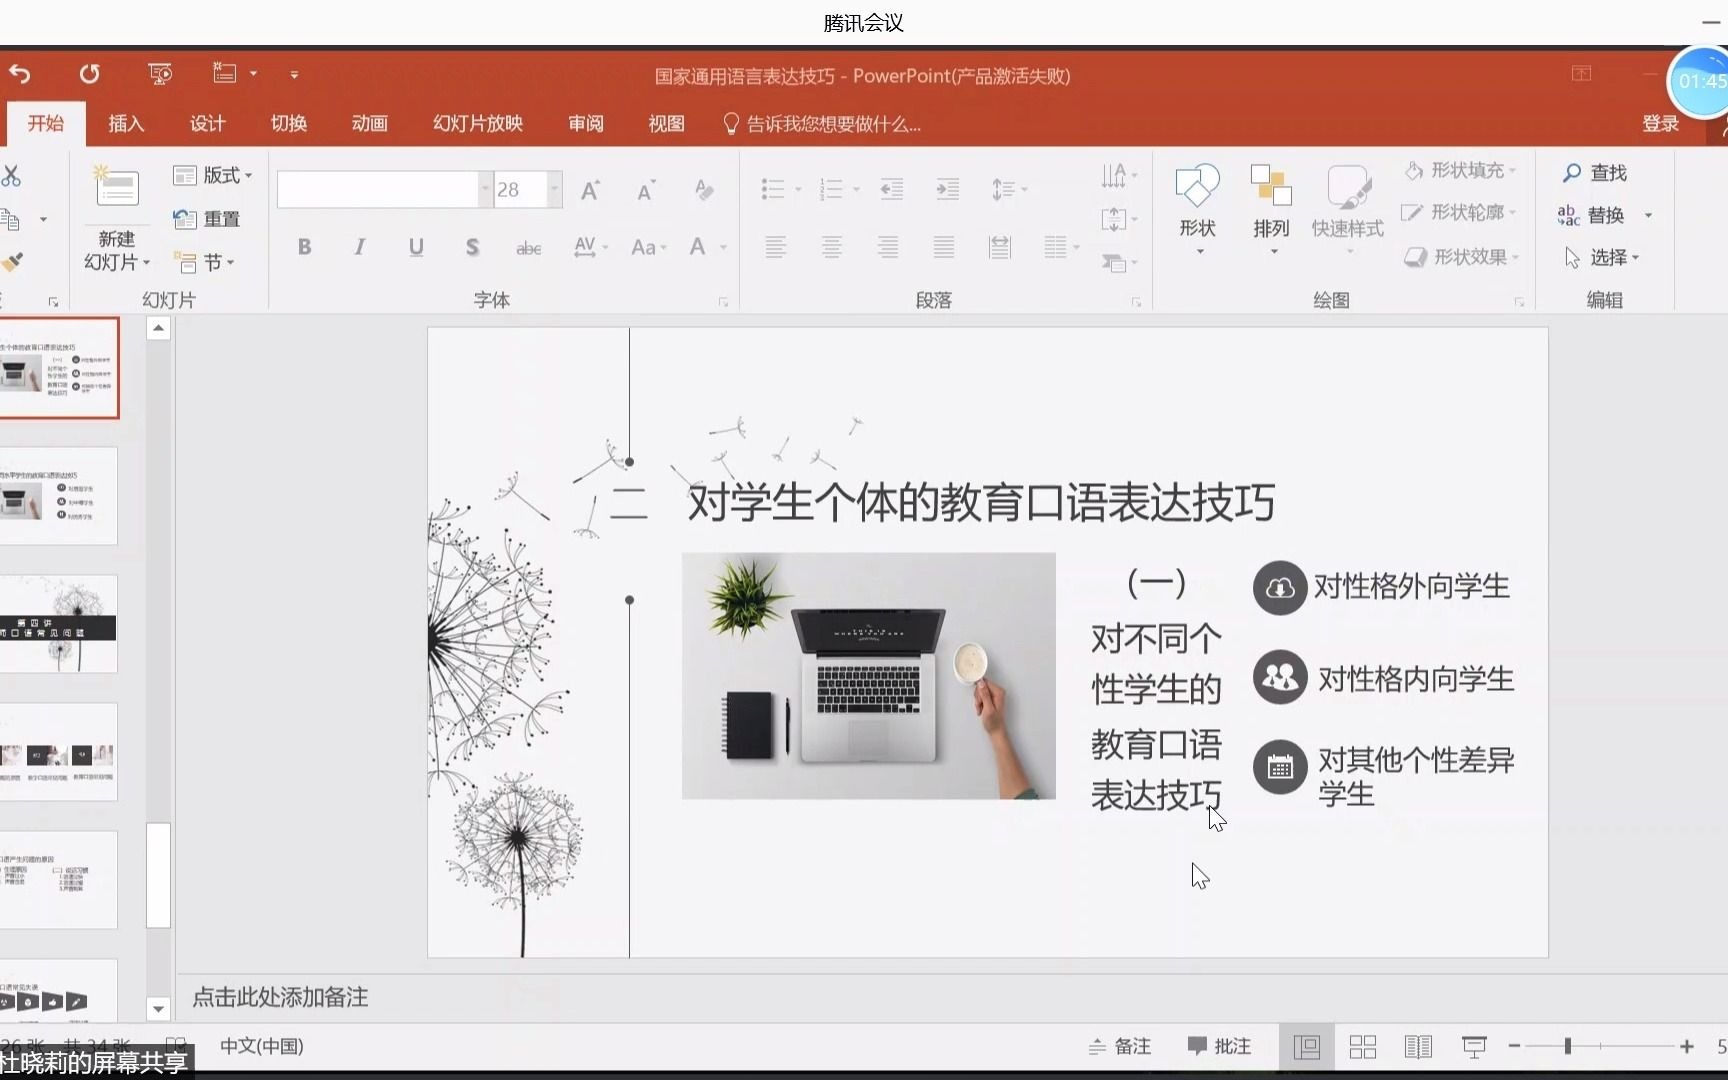The width and height of the screenshot is (1728, 1080).
Task: Center text alignment icon
Action: pyautogui.click(x=832, y=247)
